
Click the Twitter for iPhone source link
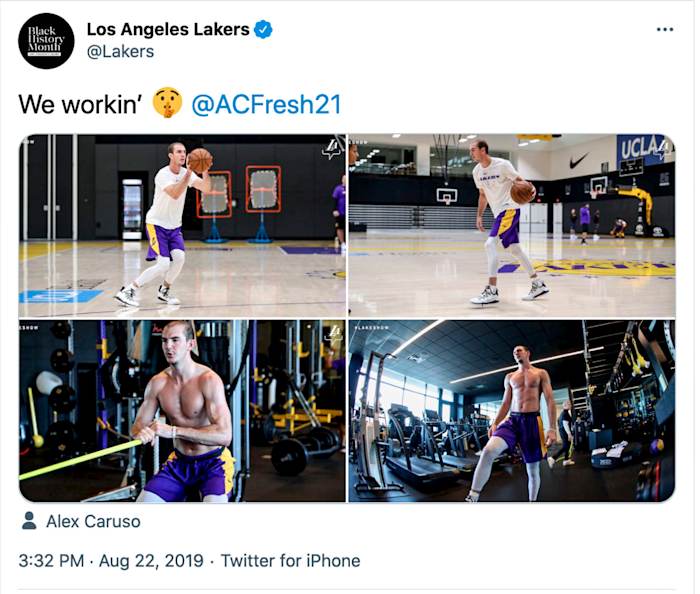[290, 561]
